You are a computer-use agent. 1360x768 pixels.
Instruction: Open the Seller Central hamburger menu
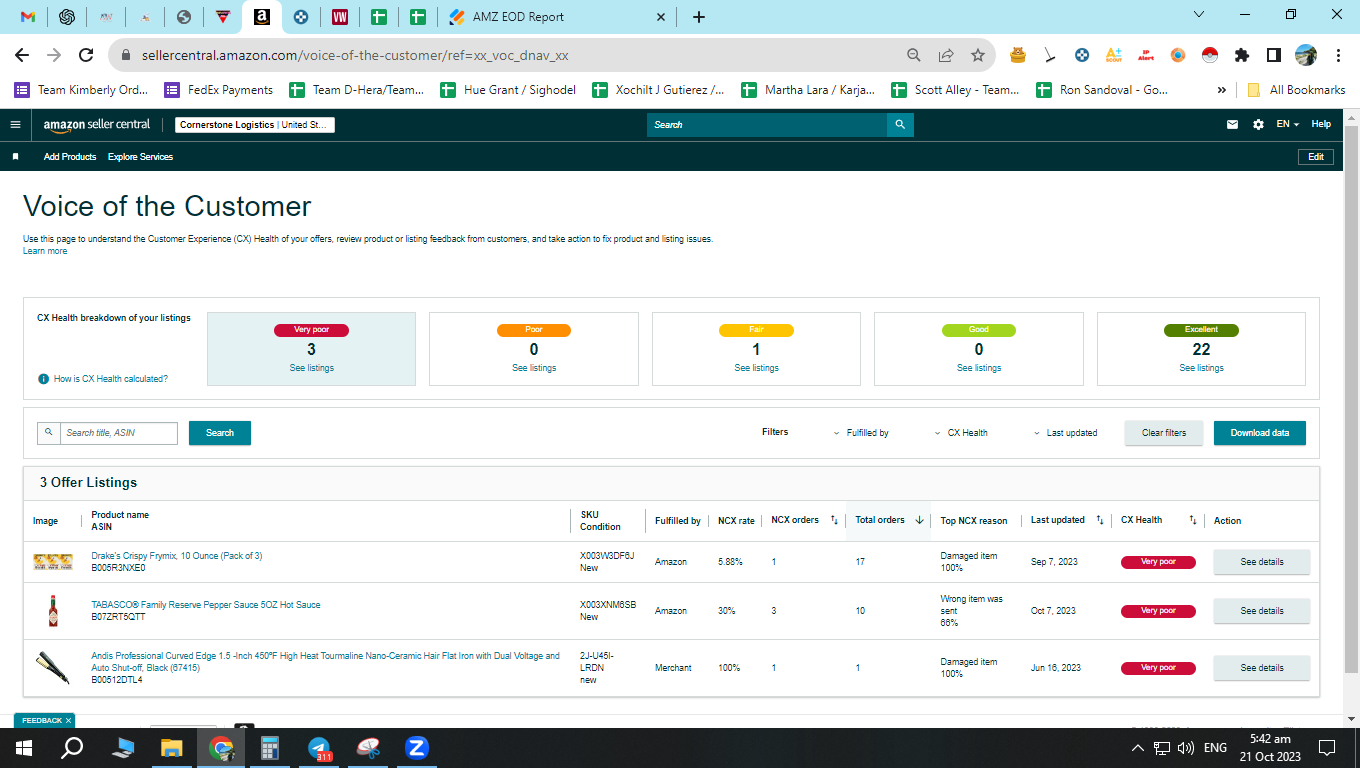[x=15, y=125]
